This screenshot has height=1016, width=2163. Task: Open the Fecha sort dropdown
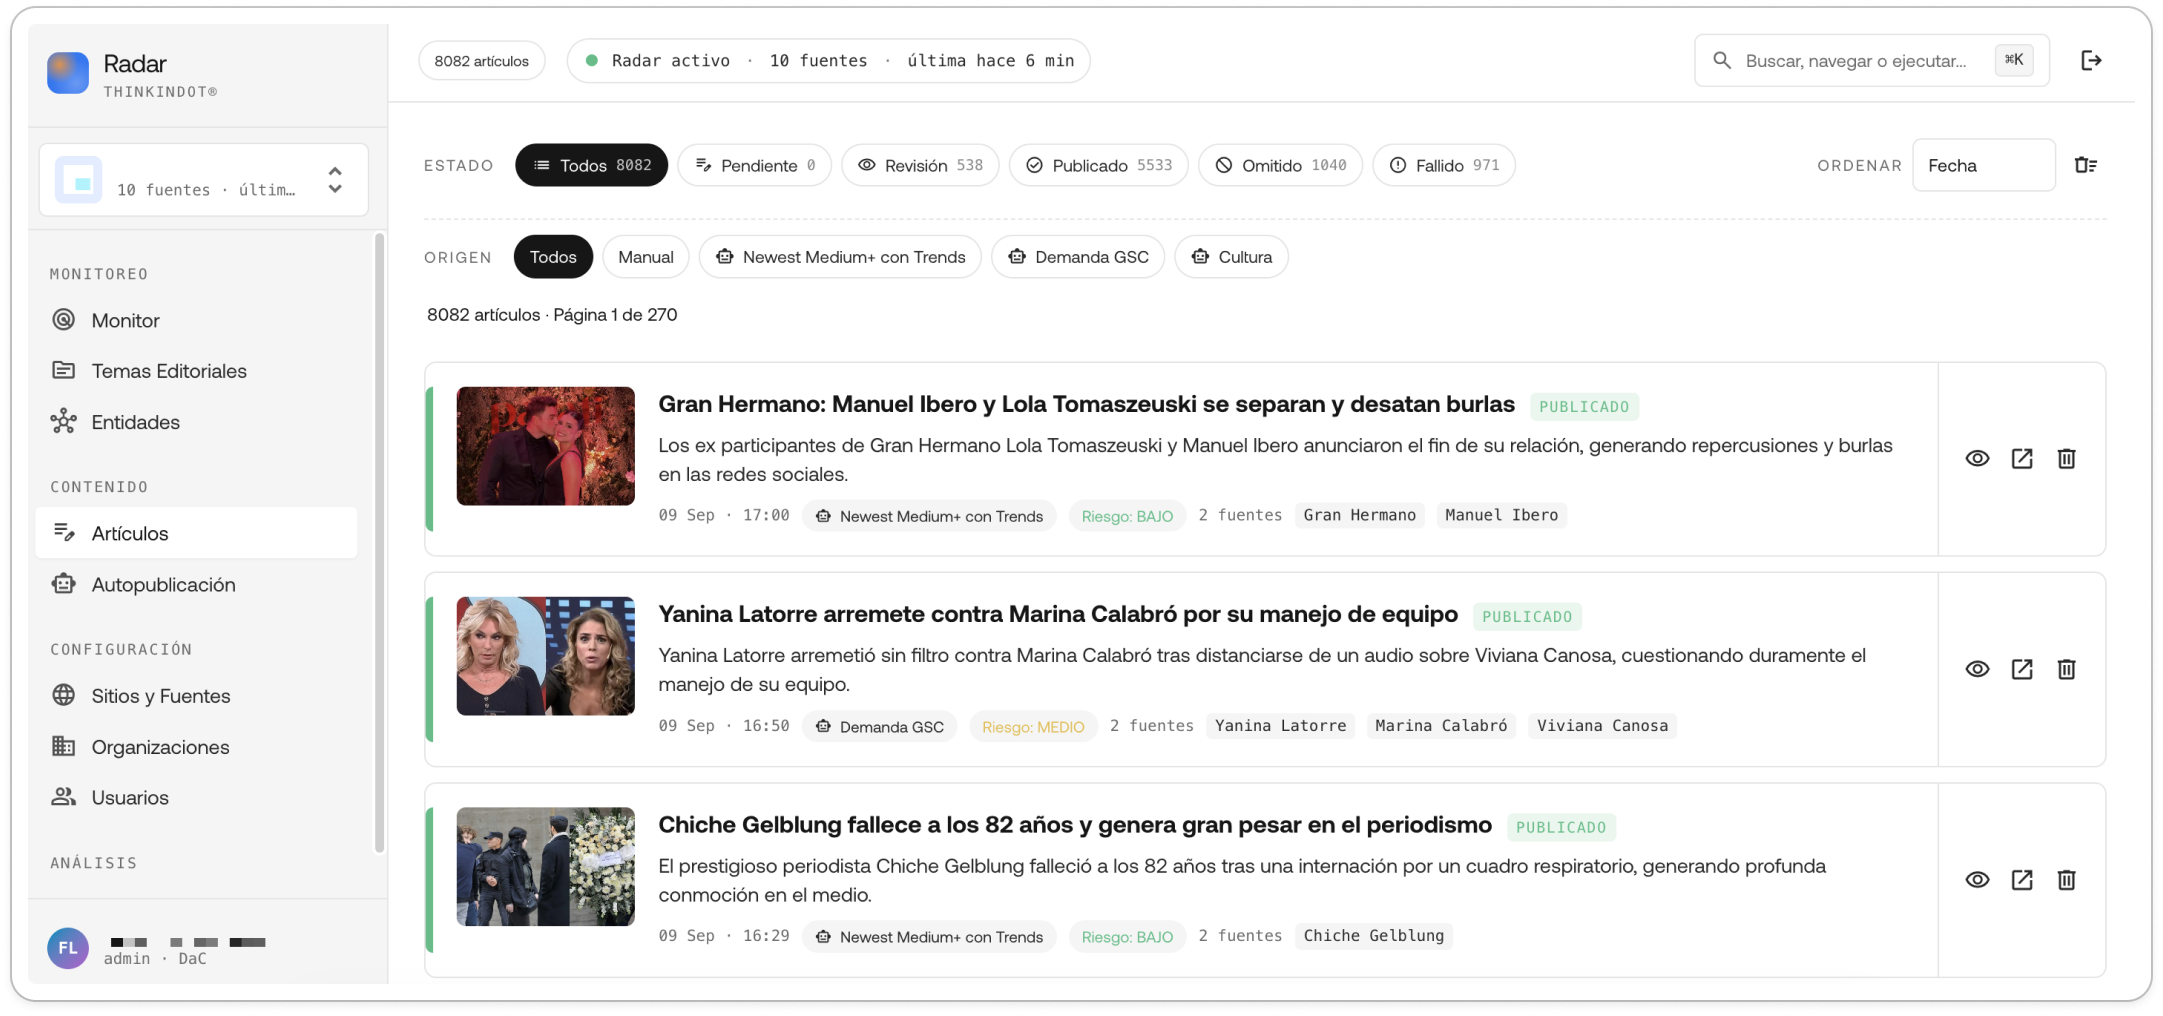click(1983, 165)
